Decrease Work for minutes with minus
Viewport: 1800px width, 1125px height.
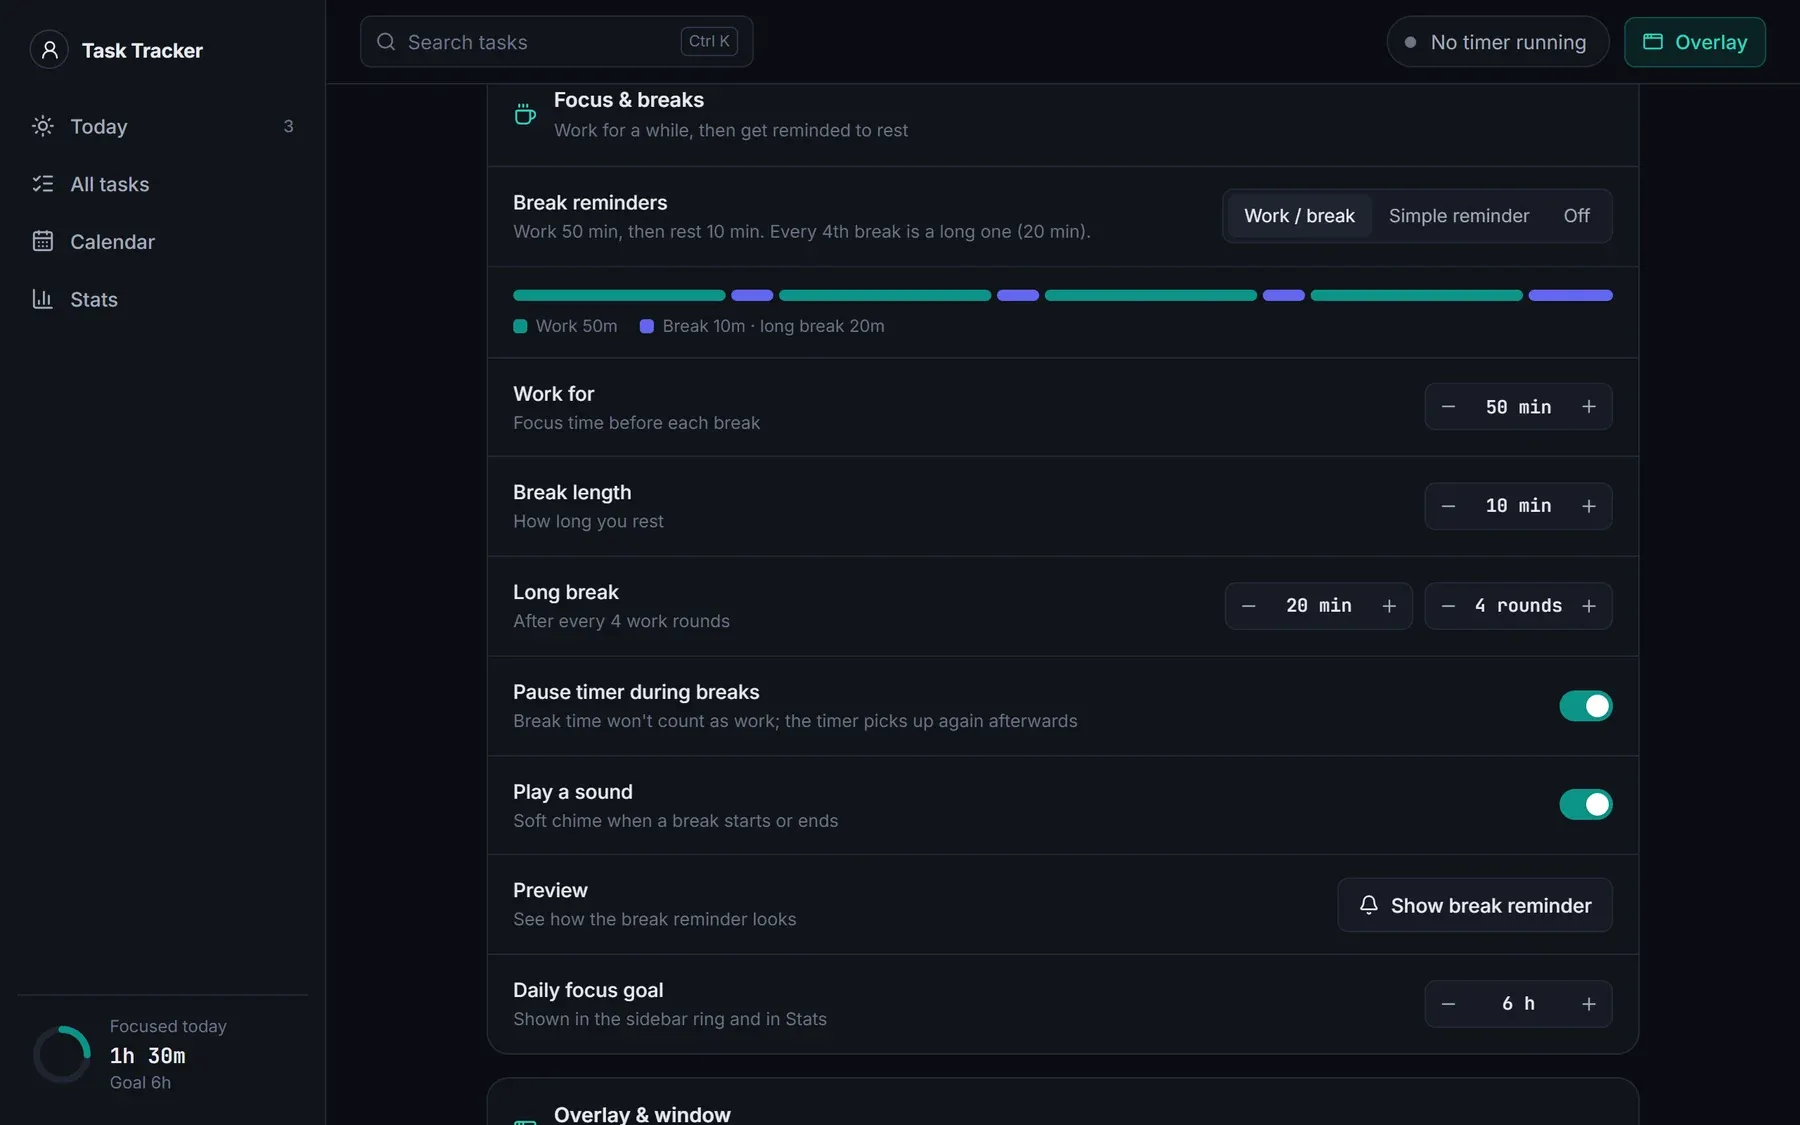tap(1448, 407)
